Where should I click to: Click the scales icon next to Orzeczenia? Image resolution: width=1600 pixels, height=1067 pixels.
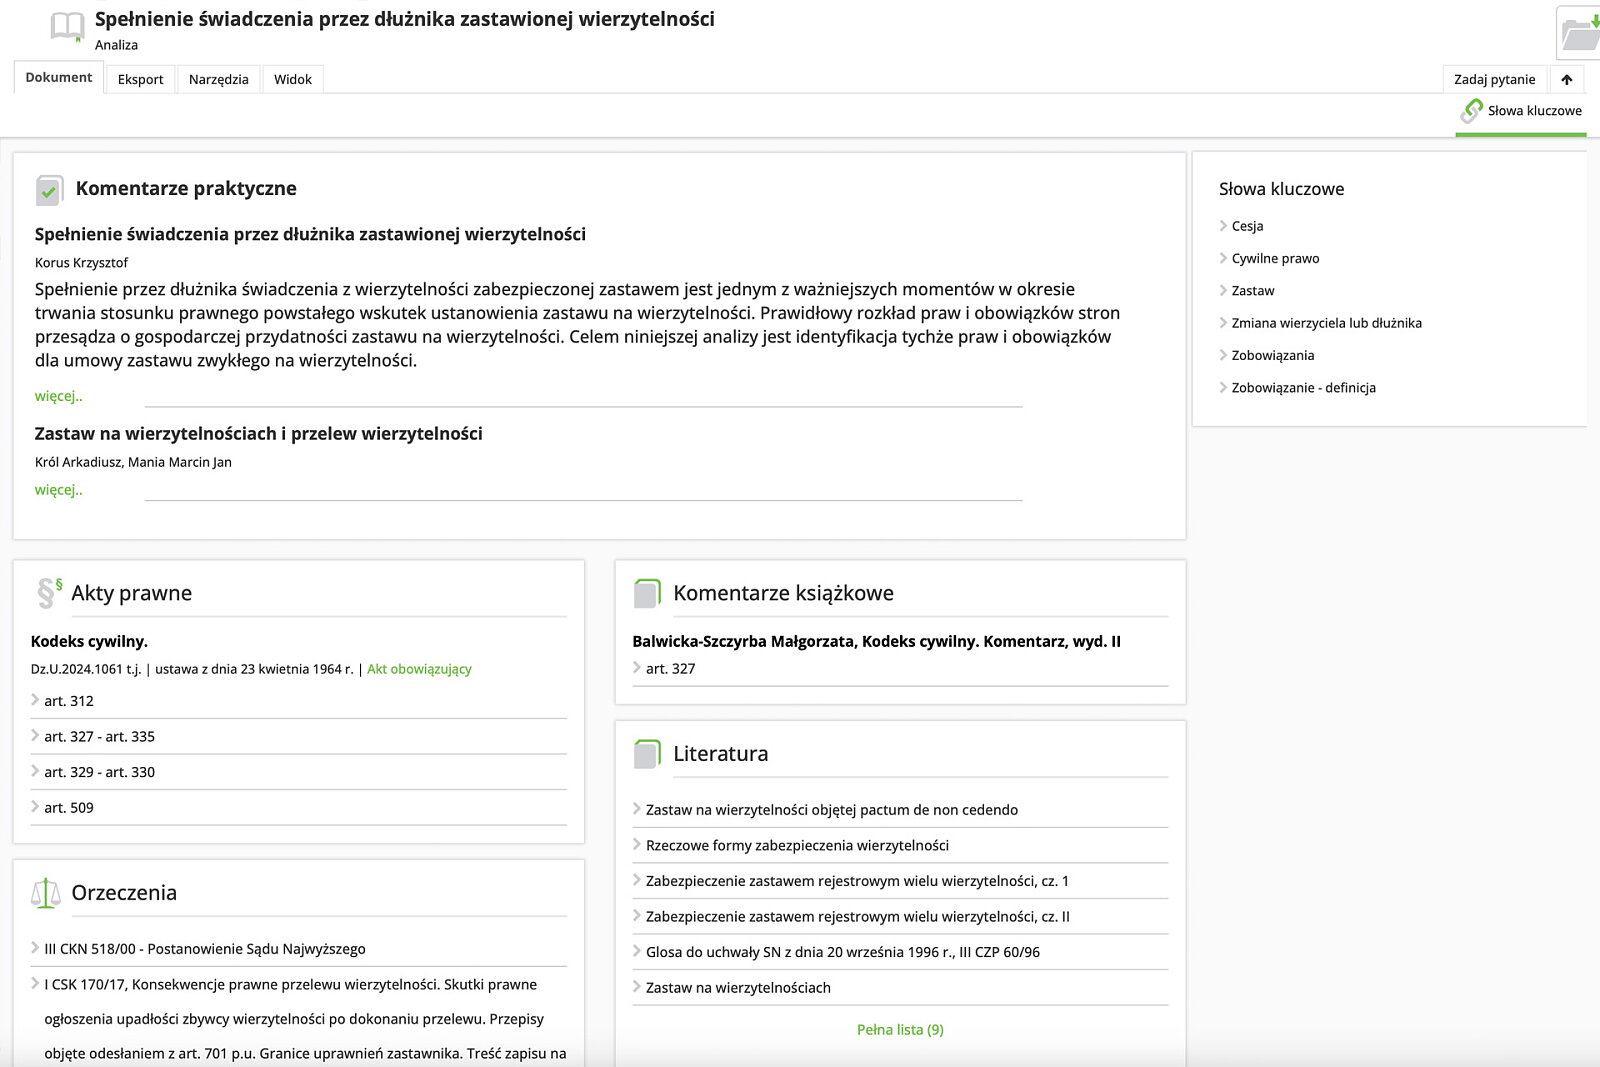point(46,893)
